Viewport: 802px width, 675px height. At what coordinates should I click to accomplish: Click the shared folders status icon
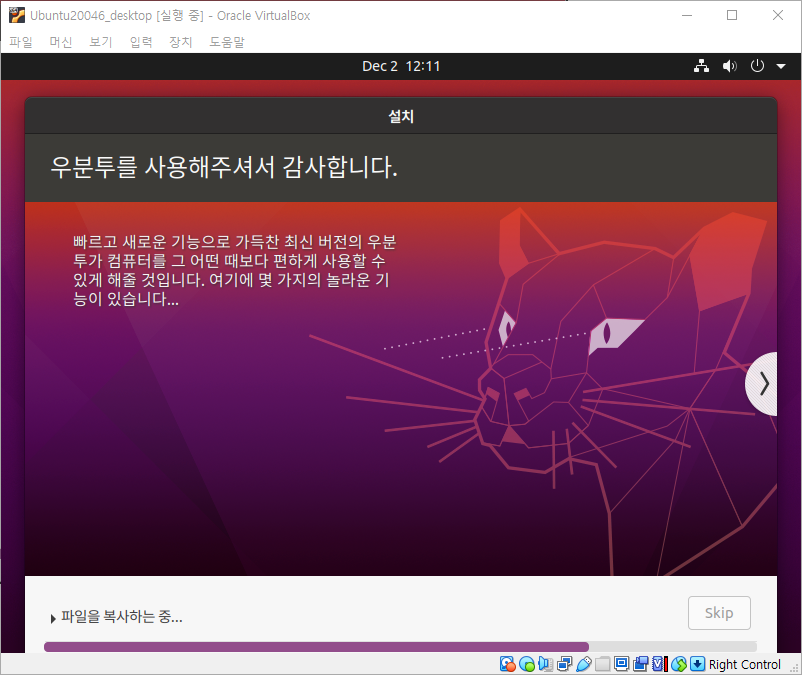tap(603, 664)
